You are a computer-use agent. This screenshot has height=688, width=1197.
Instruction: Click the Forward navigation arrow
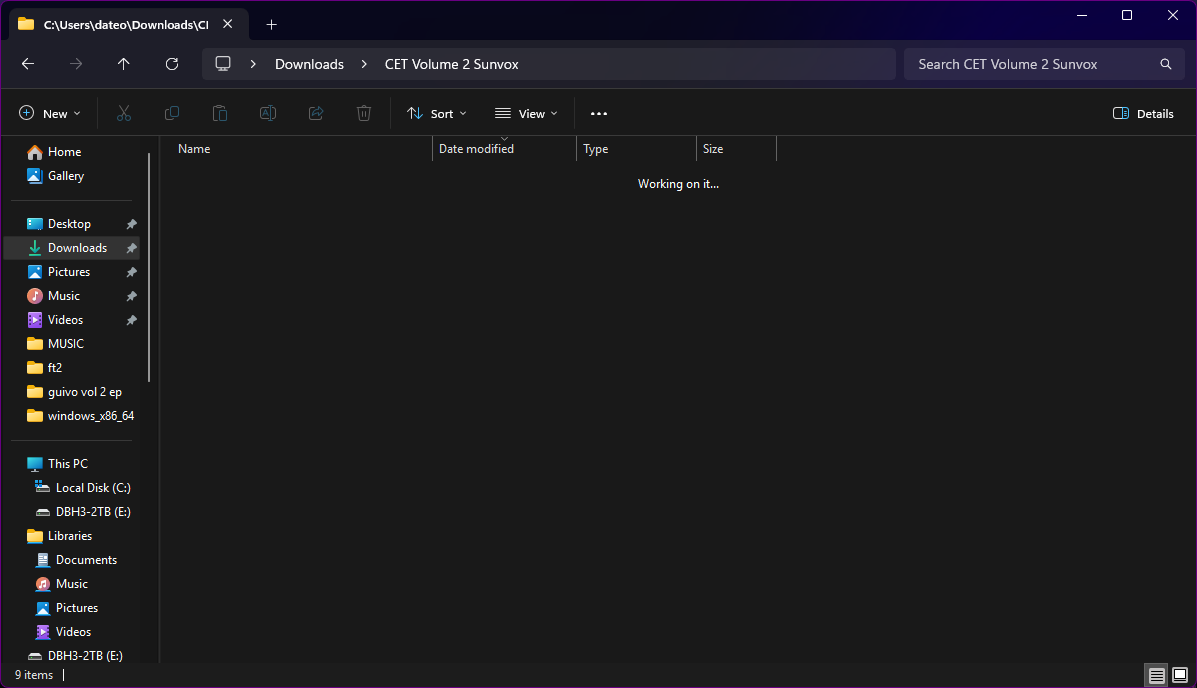(76, 64)
